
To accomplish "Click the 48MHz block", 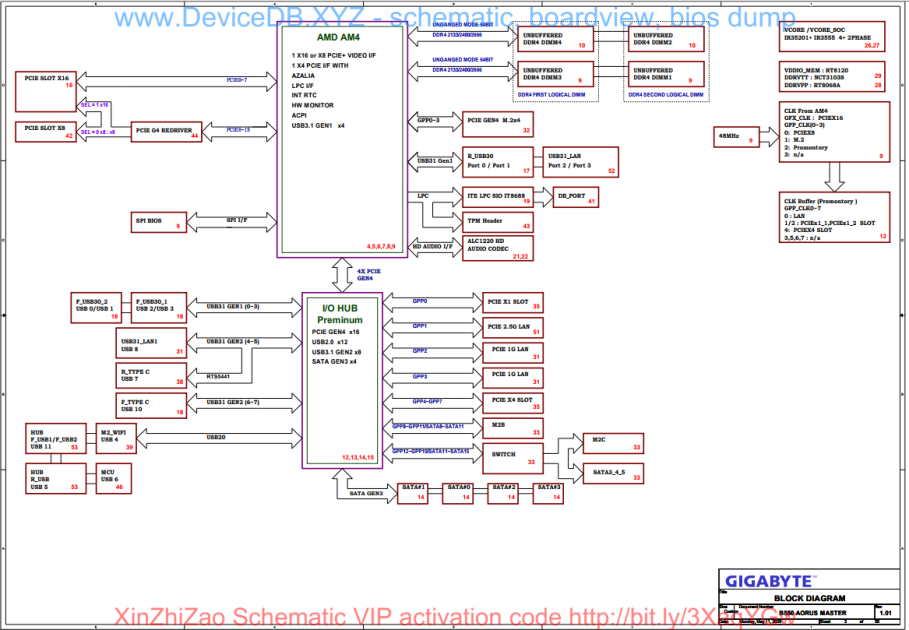I will pyautogui.click(x=736, y=137).
